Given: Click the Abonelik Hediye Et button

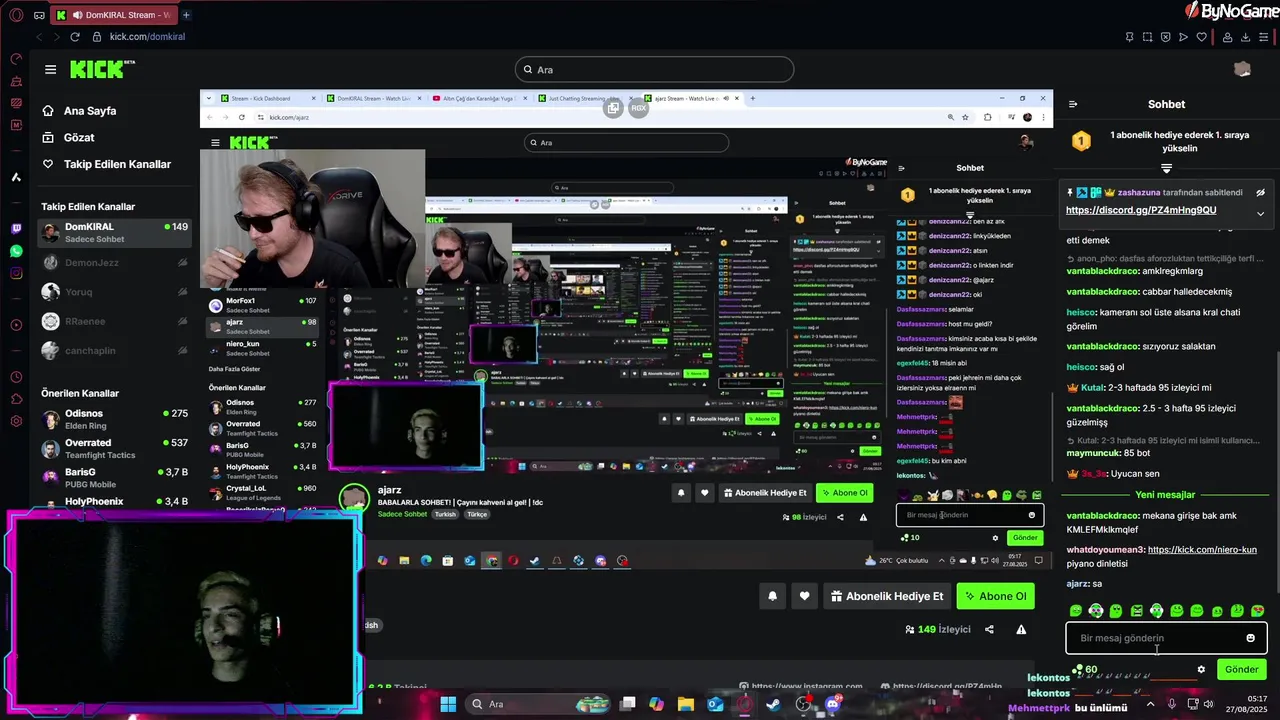Looking at the screenshot, I should click(887, 596).
